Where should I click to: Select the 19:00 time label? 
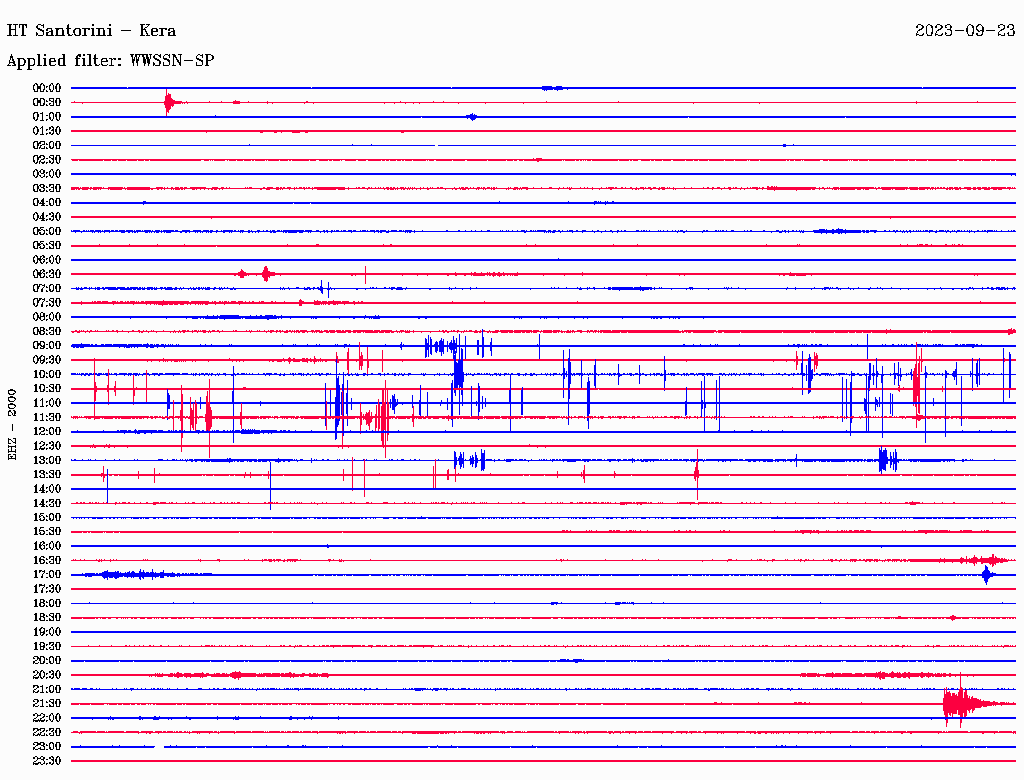(x=47, y=632)
